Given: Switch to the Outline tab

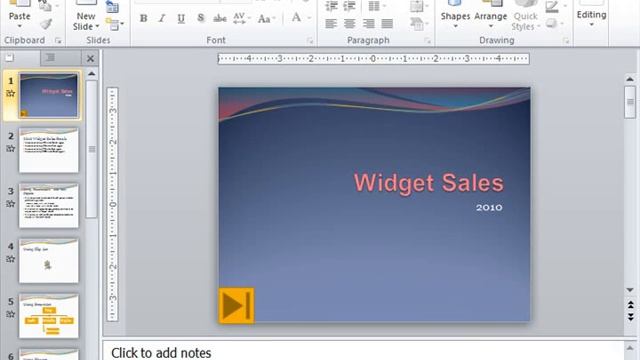Looking at the screenshot, I should coord(50,58).
